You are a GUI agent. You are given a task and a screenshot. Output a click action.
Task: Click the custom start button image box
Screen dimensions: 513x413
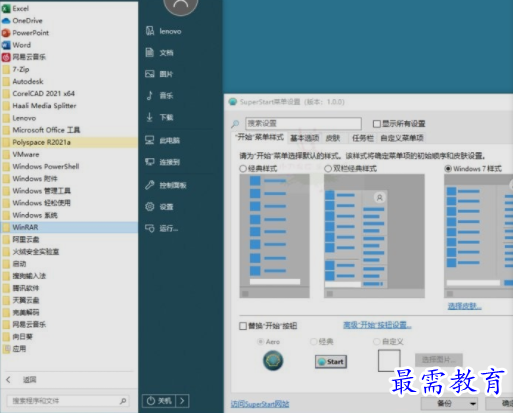[389, 360]
